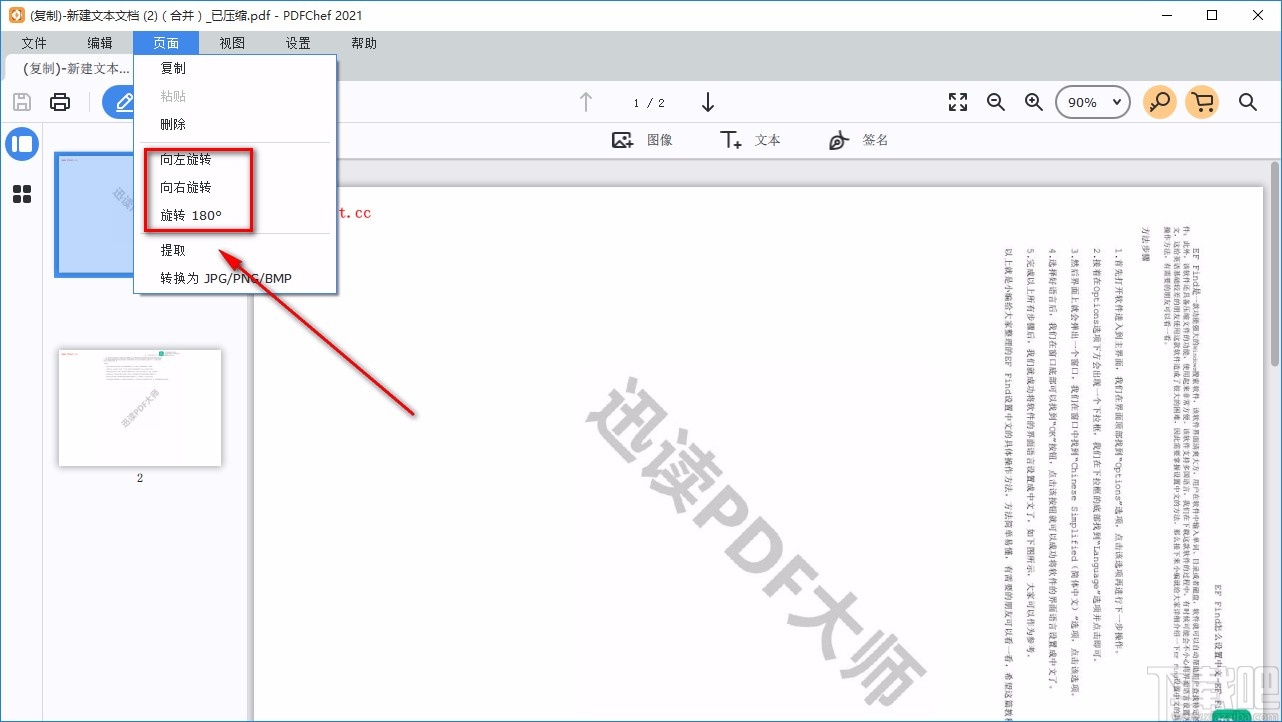Zoom out with the minus magnifier

pyautogui.click(x=995, y=101)
